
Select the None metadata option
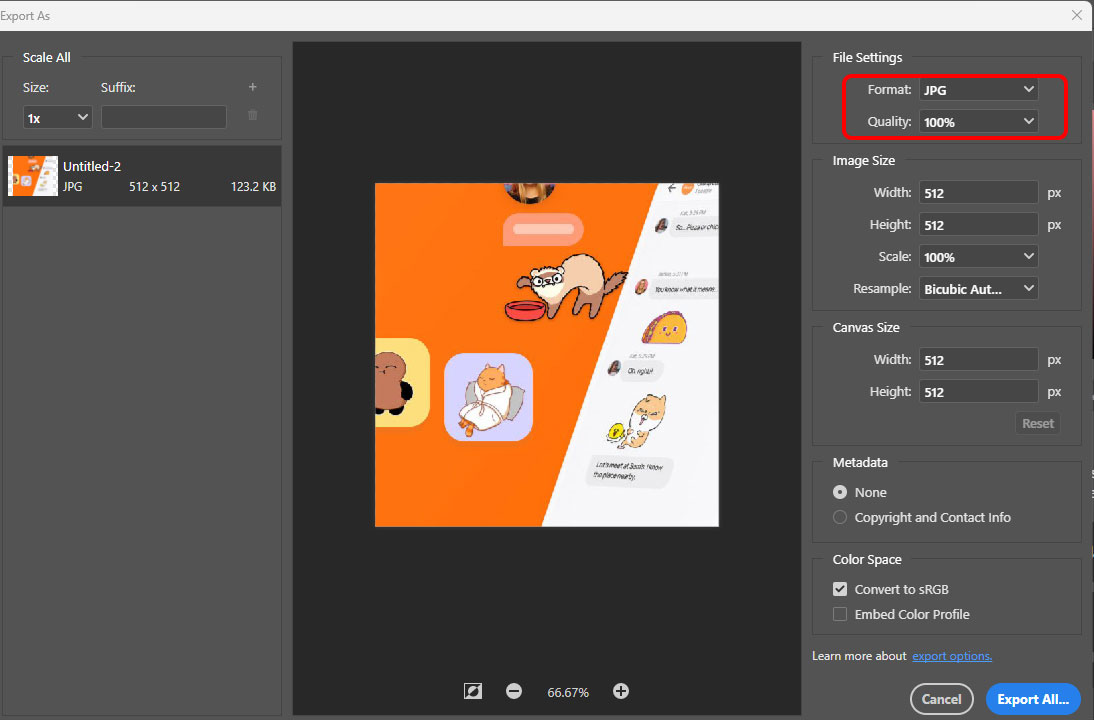(x=840, y=493)
